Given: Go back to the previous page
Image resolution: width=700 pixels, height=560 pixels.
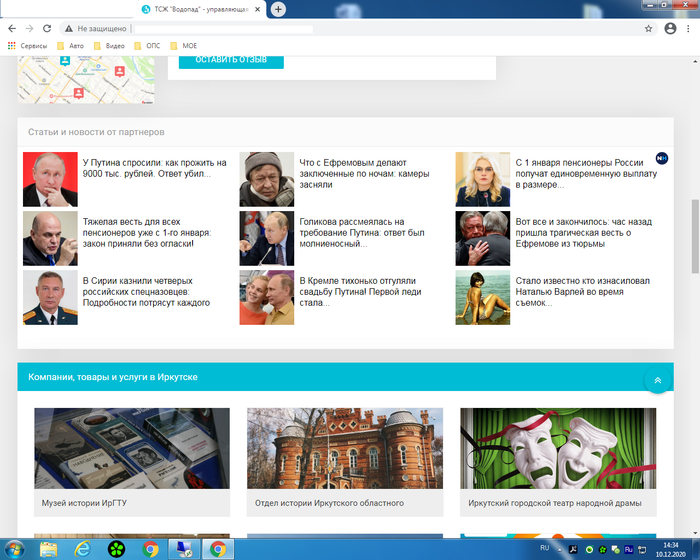Looking at the screenshot, I should [12, 29].
